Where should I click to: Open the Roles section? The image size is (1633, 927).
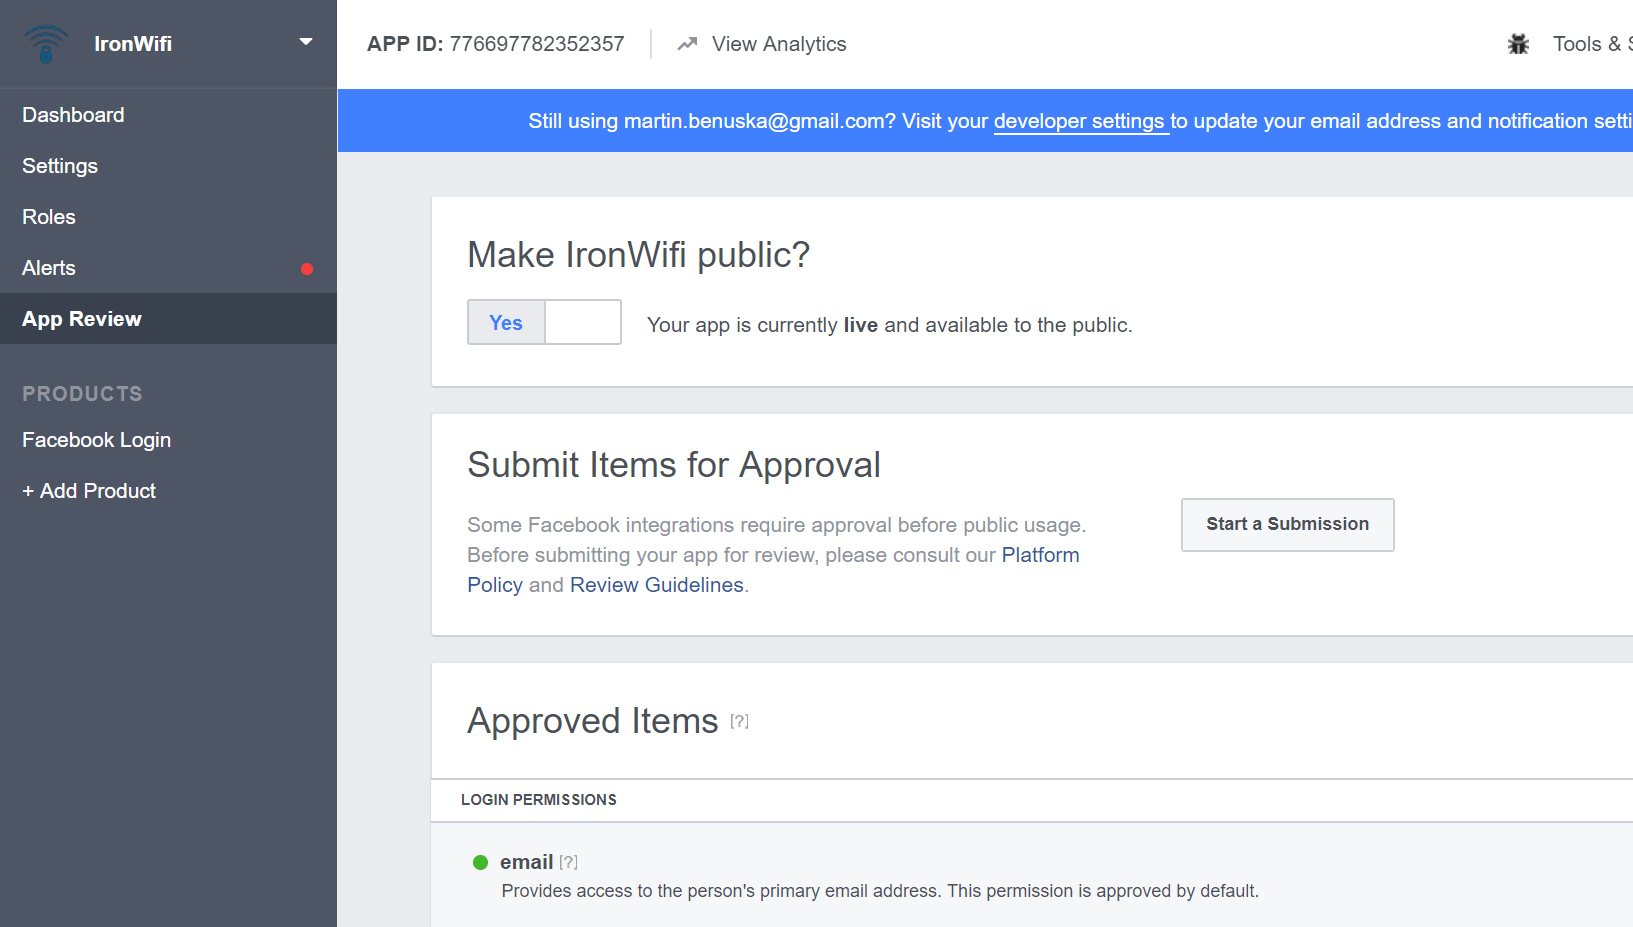[168, 217]
